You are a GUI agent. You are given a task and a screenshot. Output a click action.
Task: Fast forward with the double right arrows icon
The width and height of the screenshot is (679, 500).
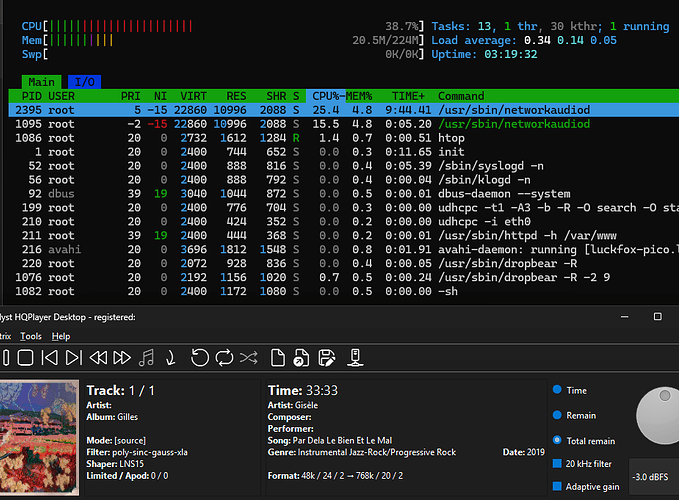(122, 358)
